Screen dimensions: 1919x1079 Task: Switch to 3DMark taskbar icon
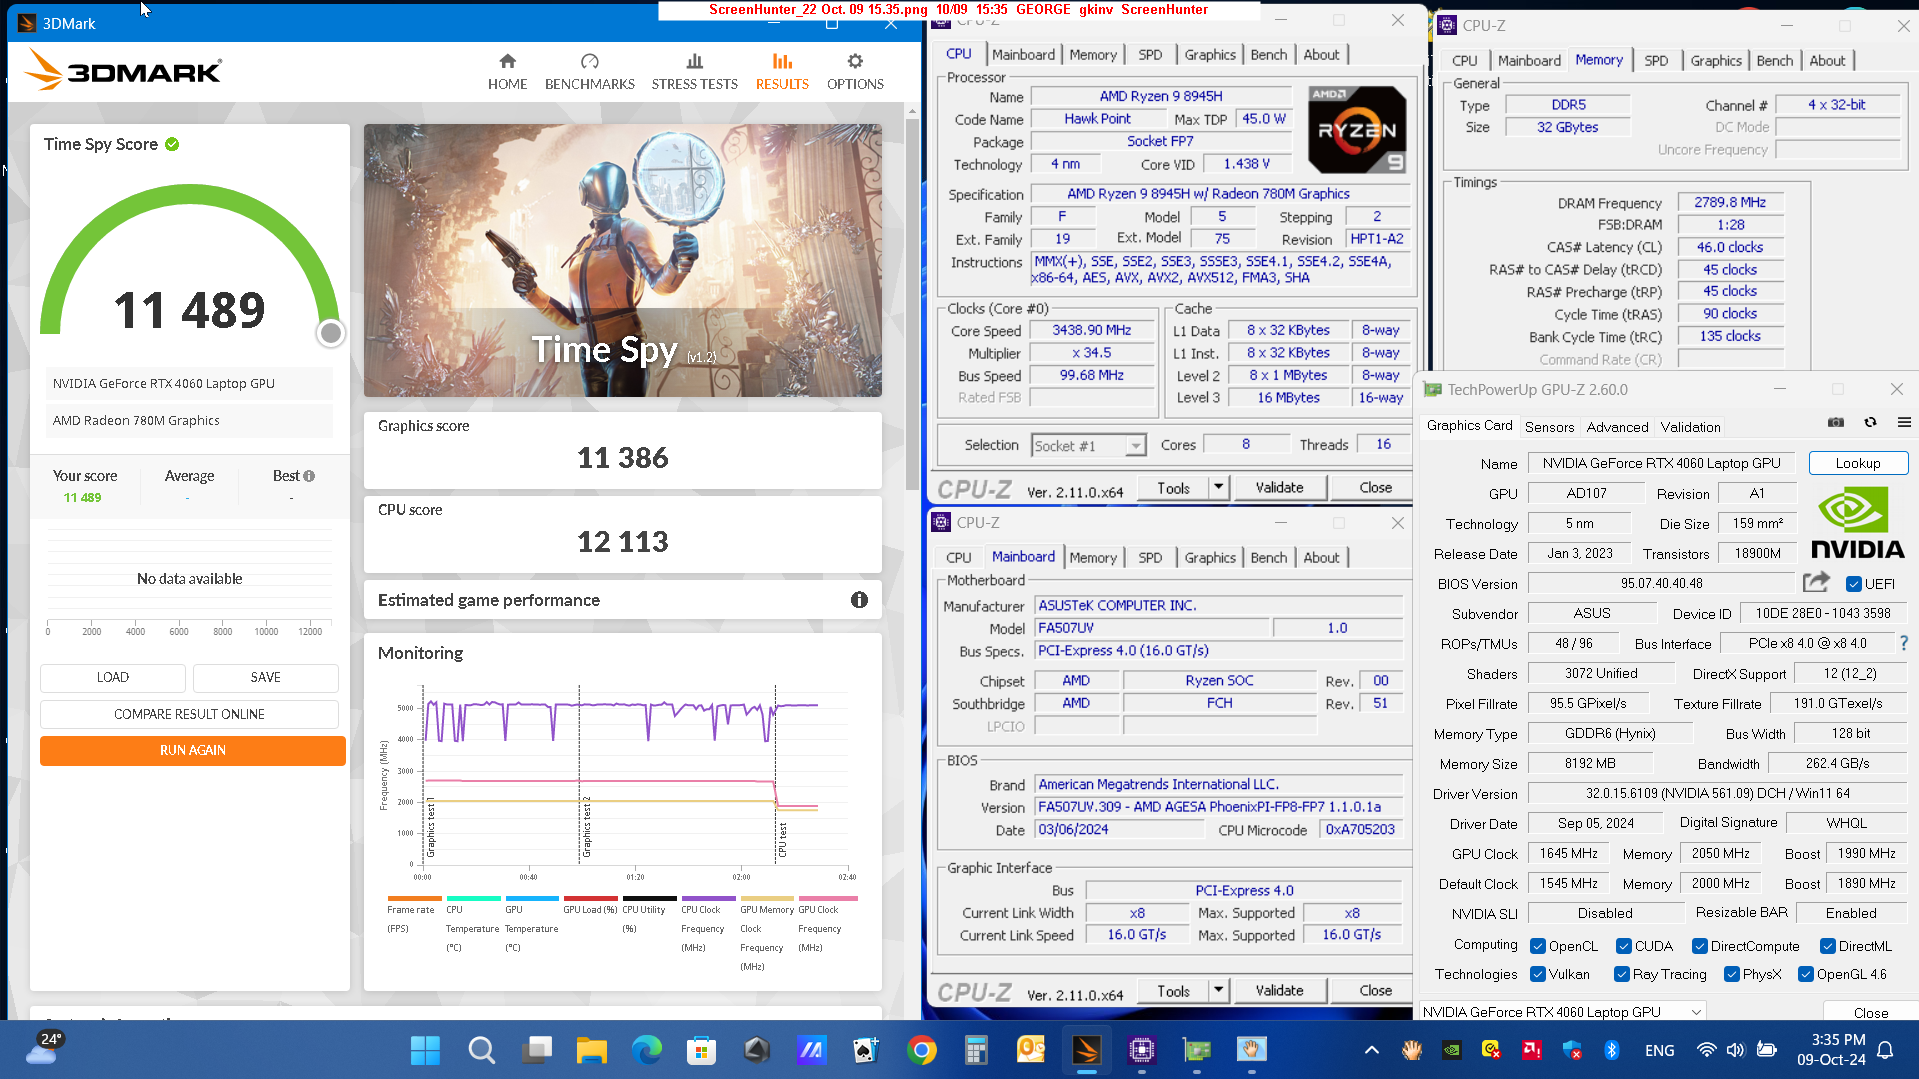1086,1050
